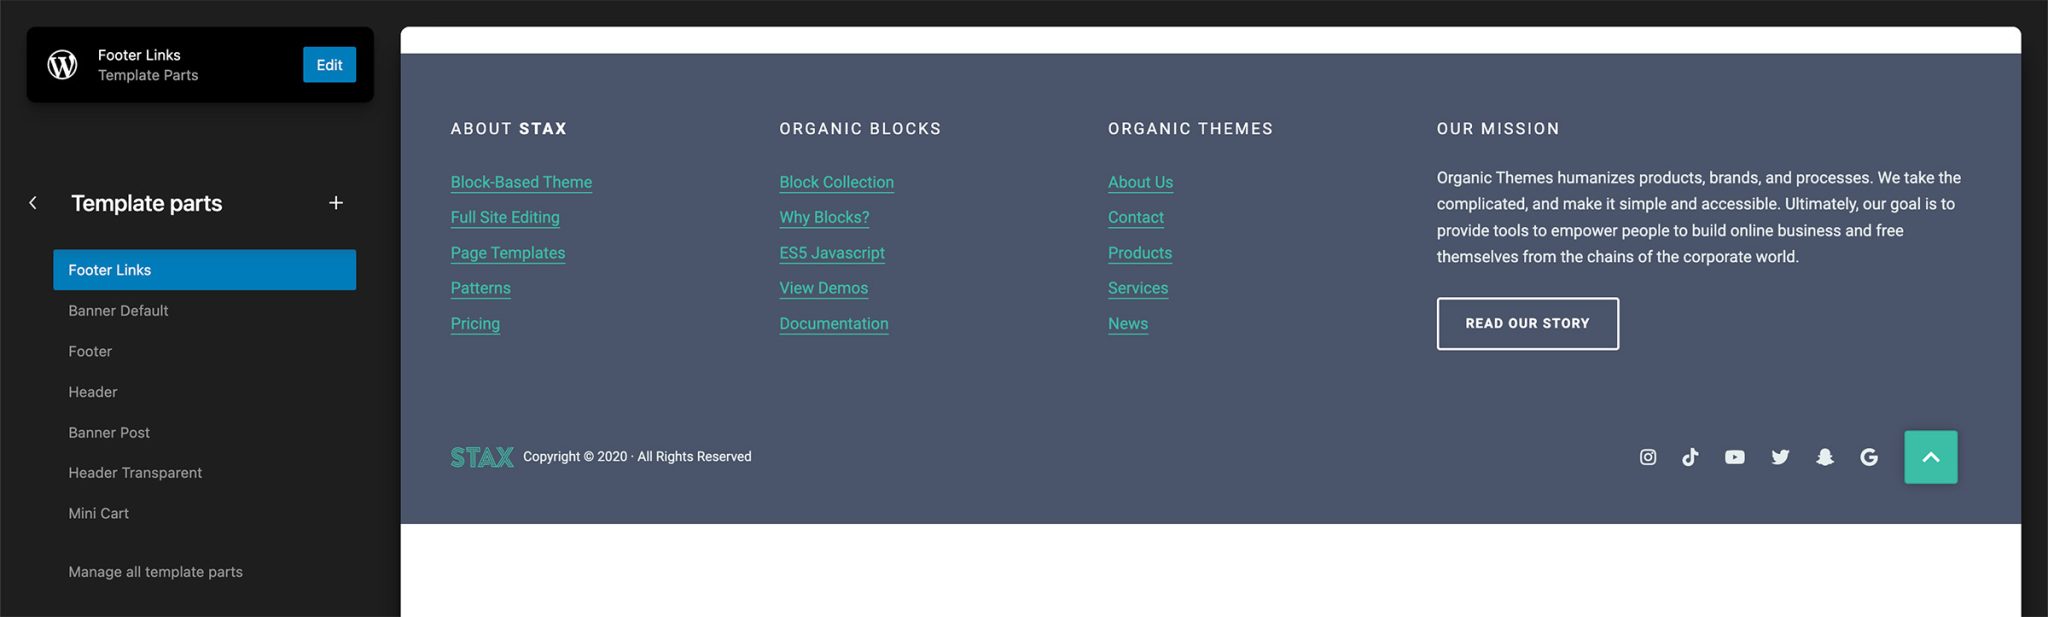
Task: Open the Instagram social icon
Action: 1648,457
